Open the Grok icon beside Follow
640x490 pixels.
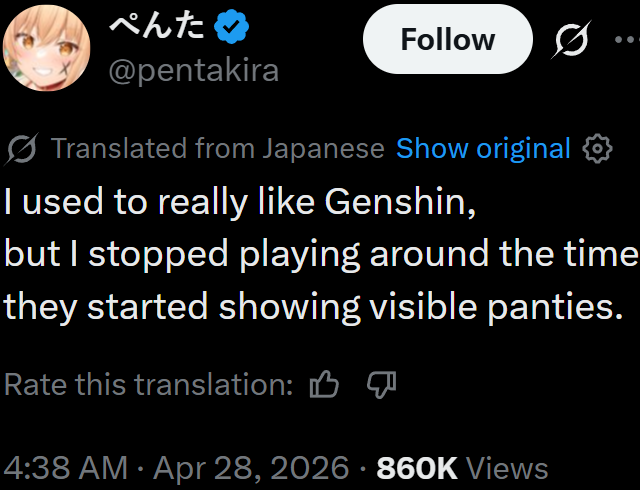(x=571, y=40)
